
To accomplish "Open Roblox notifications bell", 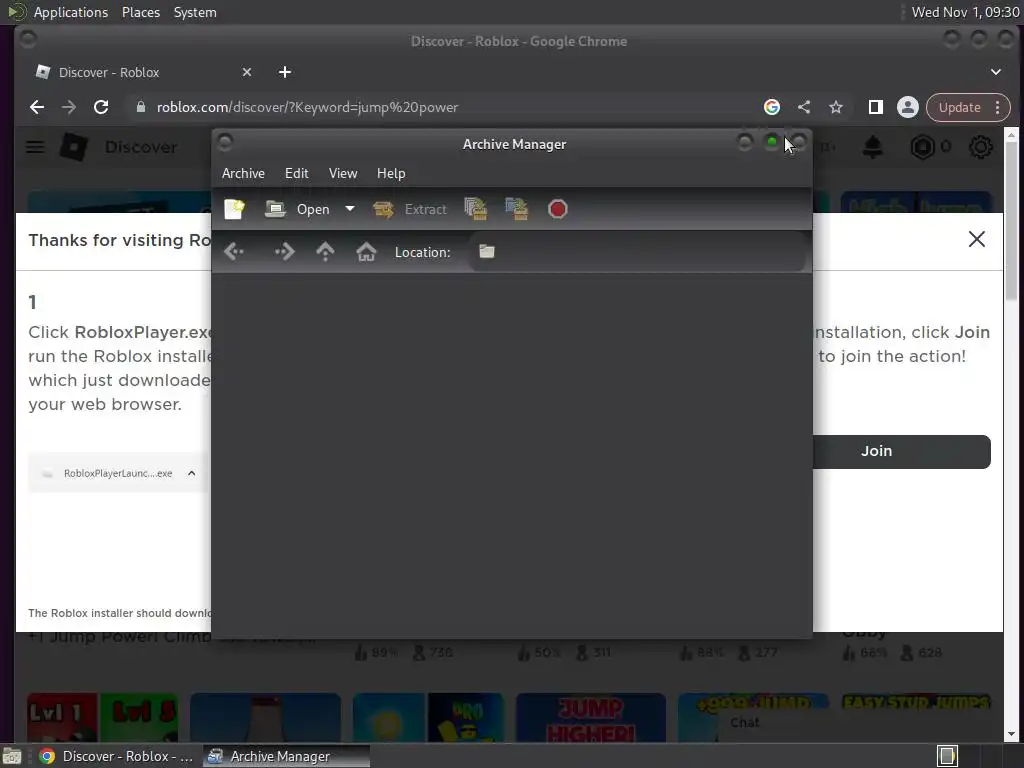I will pyautogui.click(x=872, y=147).
